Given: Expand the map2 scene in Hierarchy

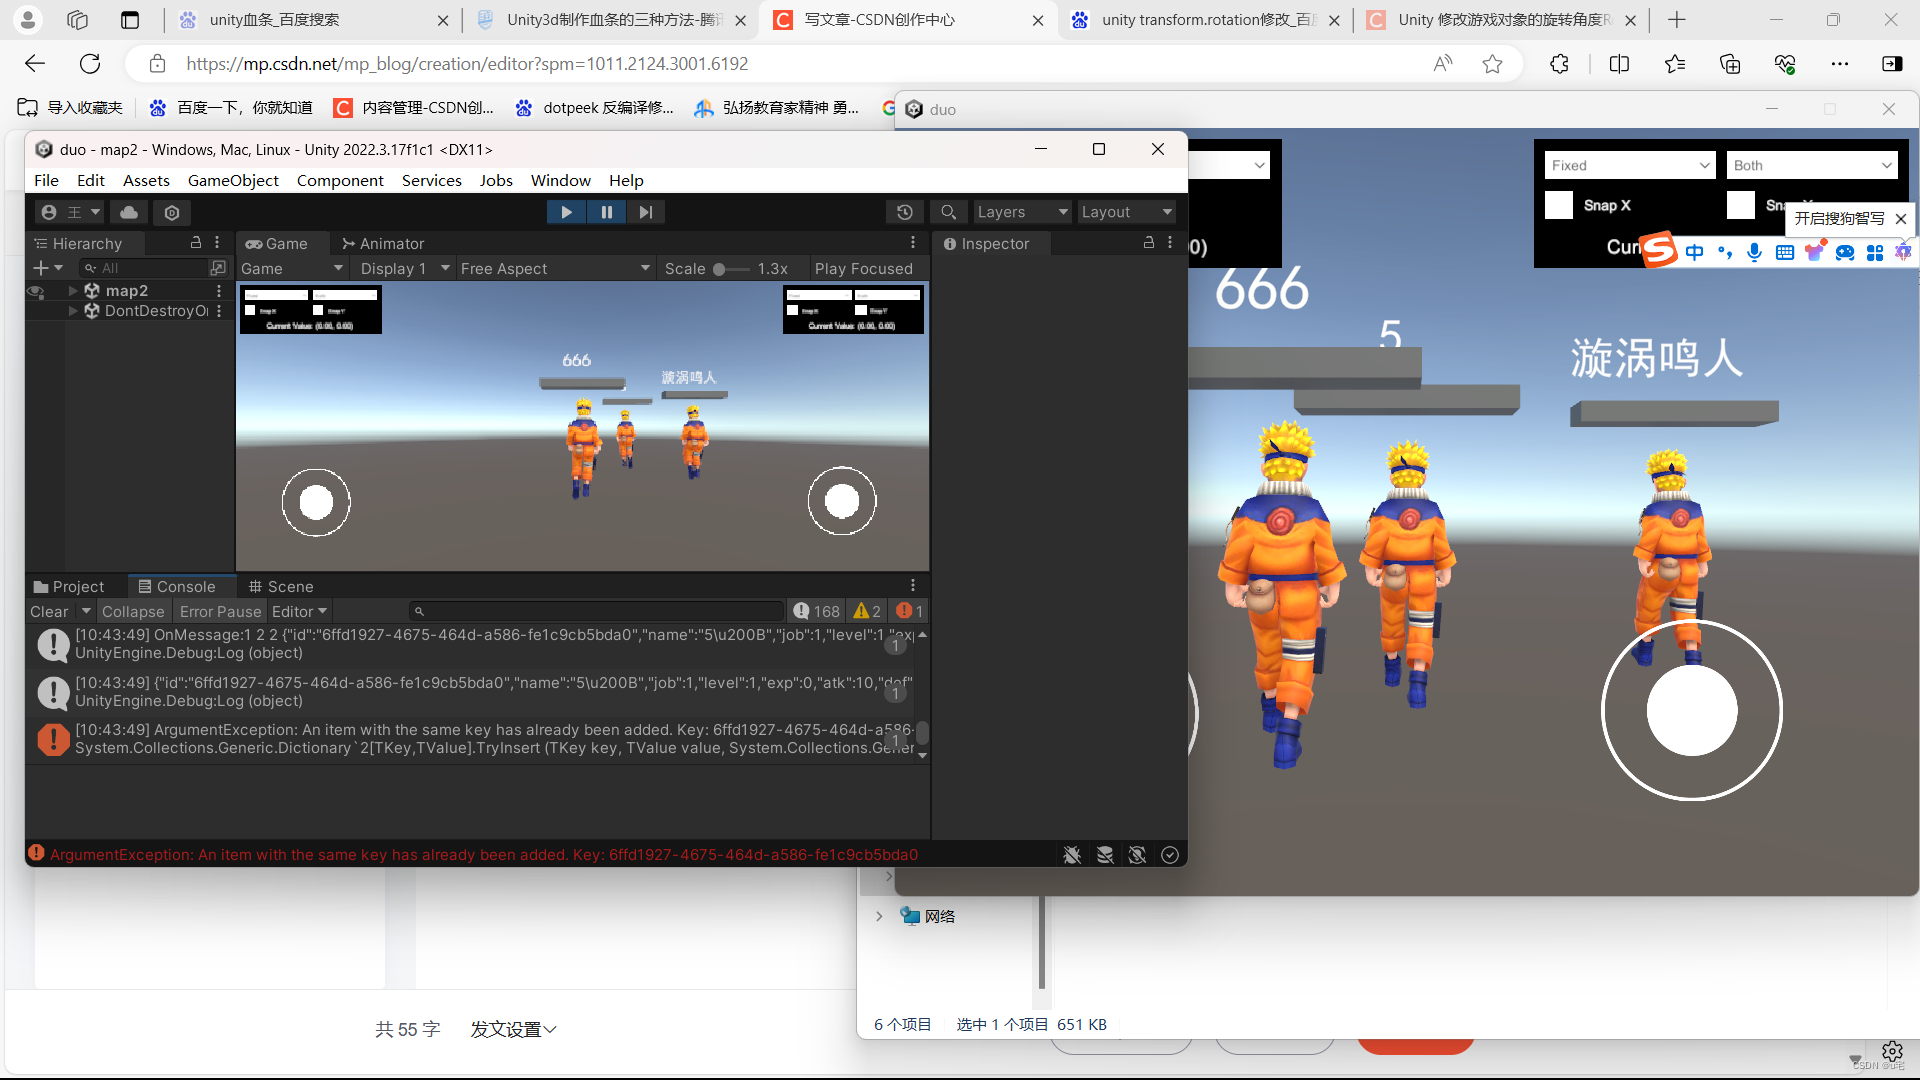Looking at the screenshot, I should (73, 290).
